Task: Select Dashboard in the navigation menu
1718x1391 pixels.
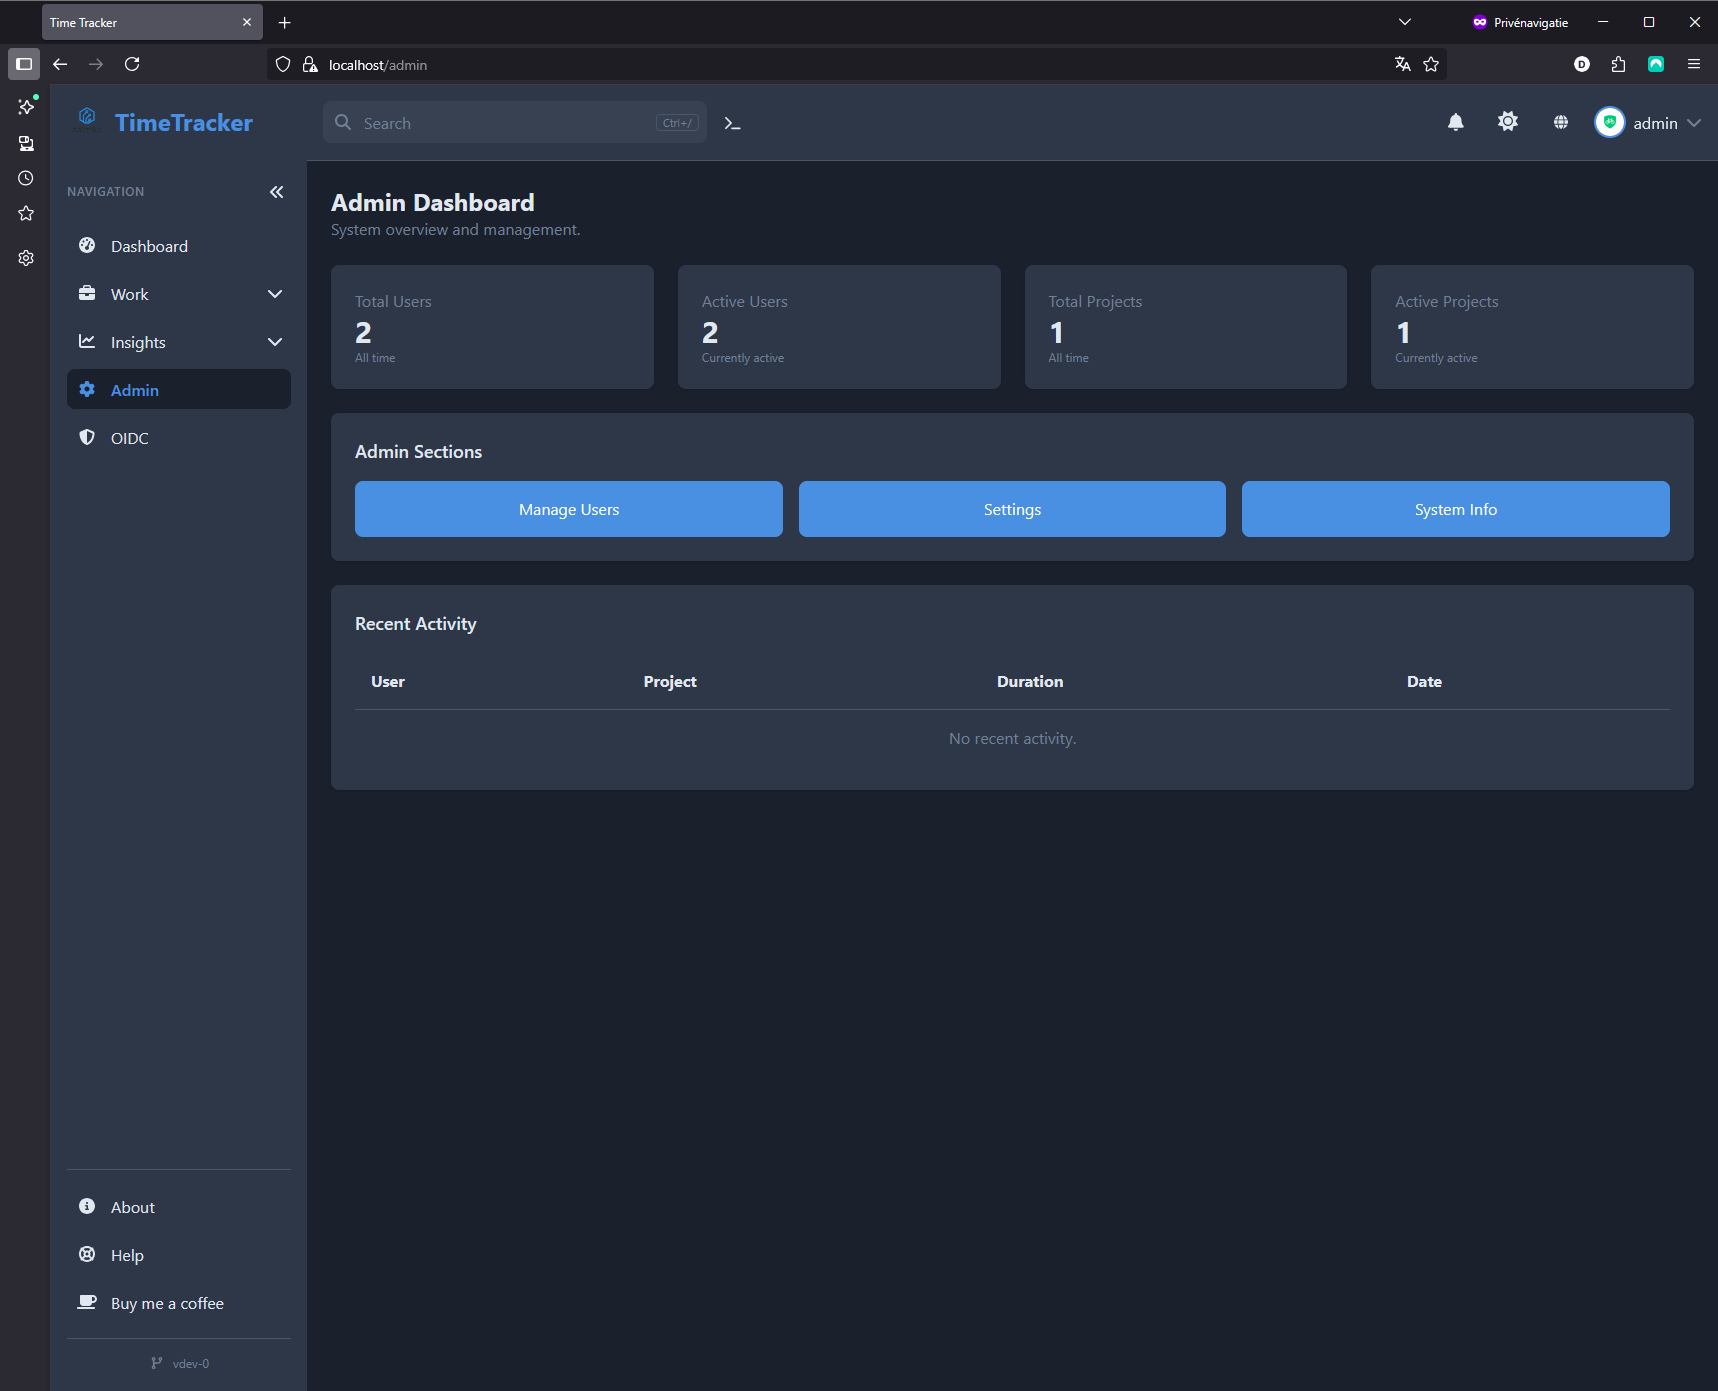Action: pyautogui.click(x=148, y=246)
